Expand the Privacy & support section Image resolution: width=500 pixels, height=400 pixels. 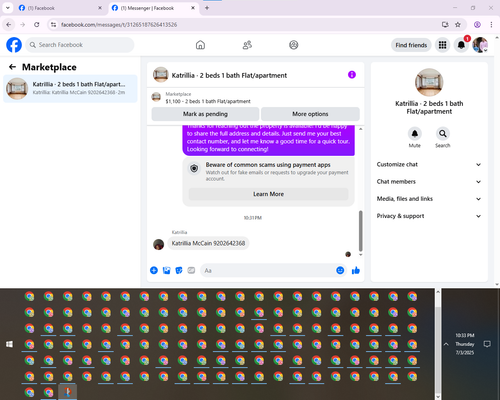pyautogui.click(x=429, y=216)
